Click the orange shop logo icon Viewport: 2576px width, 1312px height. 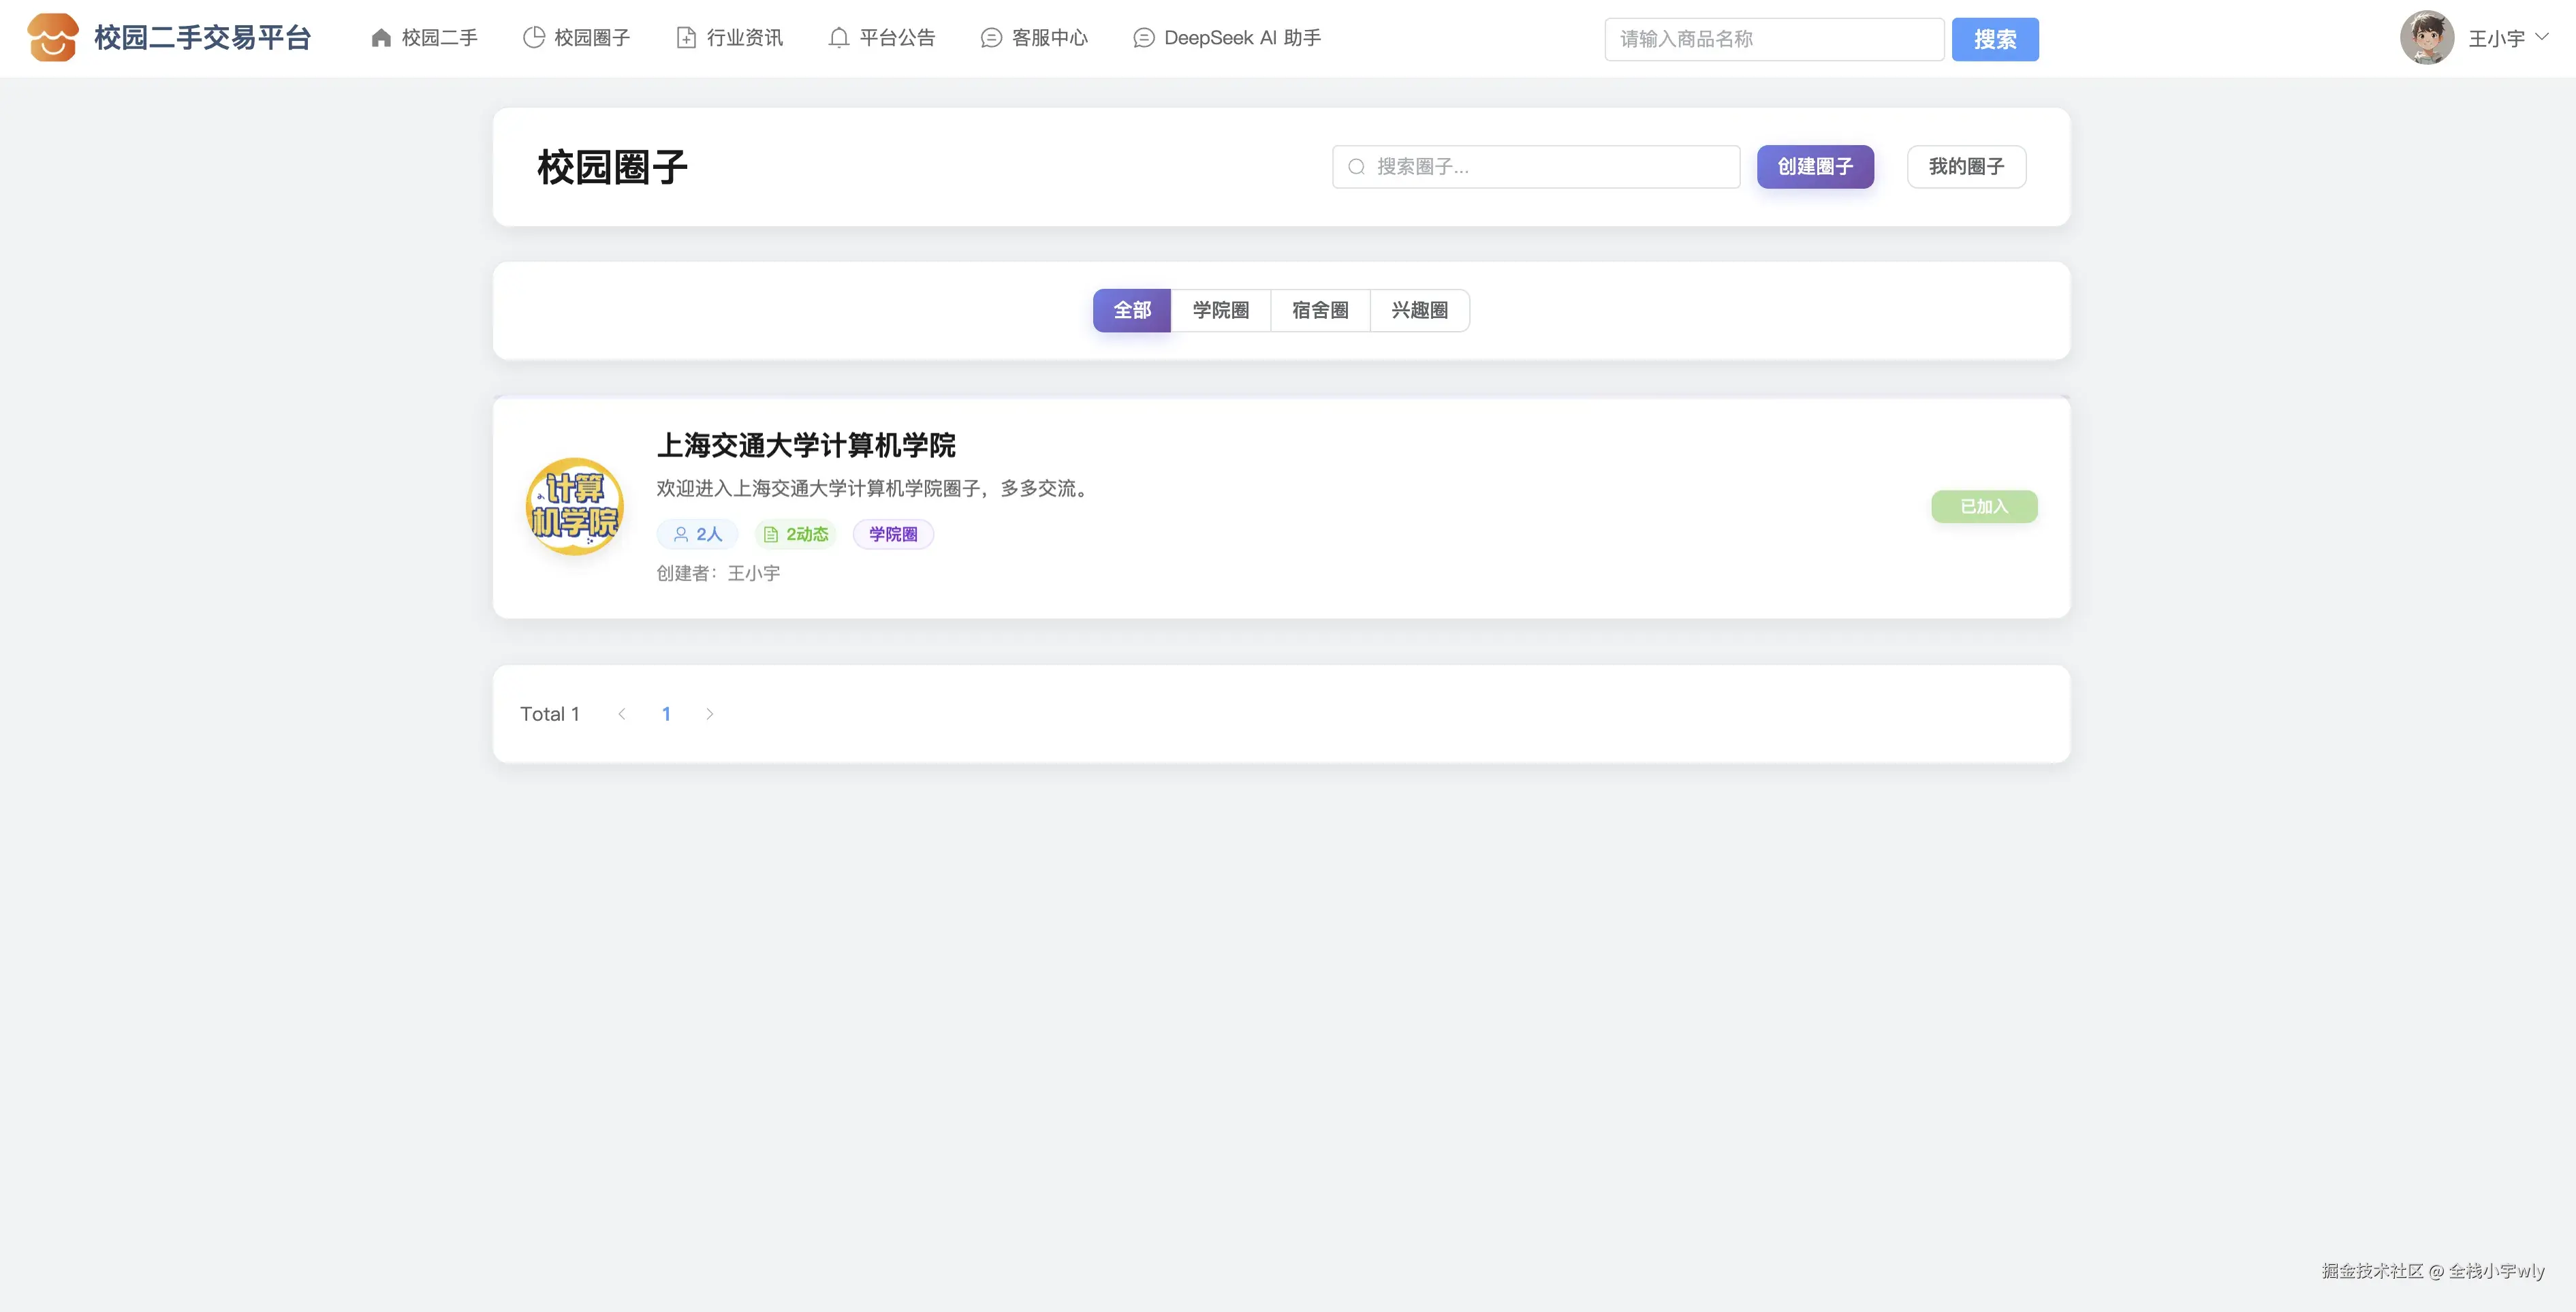52,38
